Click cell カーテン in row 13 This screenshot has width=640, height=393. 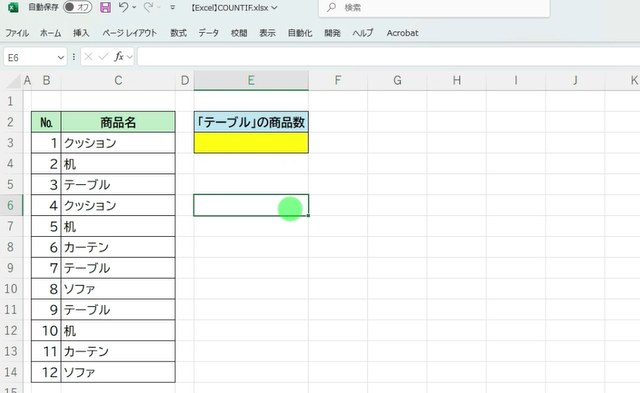[x=118, y=351]
